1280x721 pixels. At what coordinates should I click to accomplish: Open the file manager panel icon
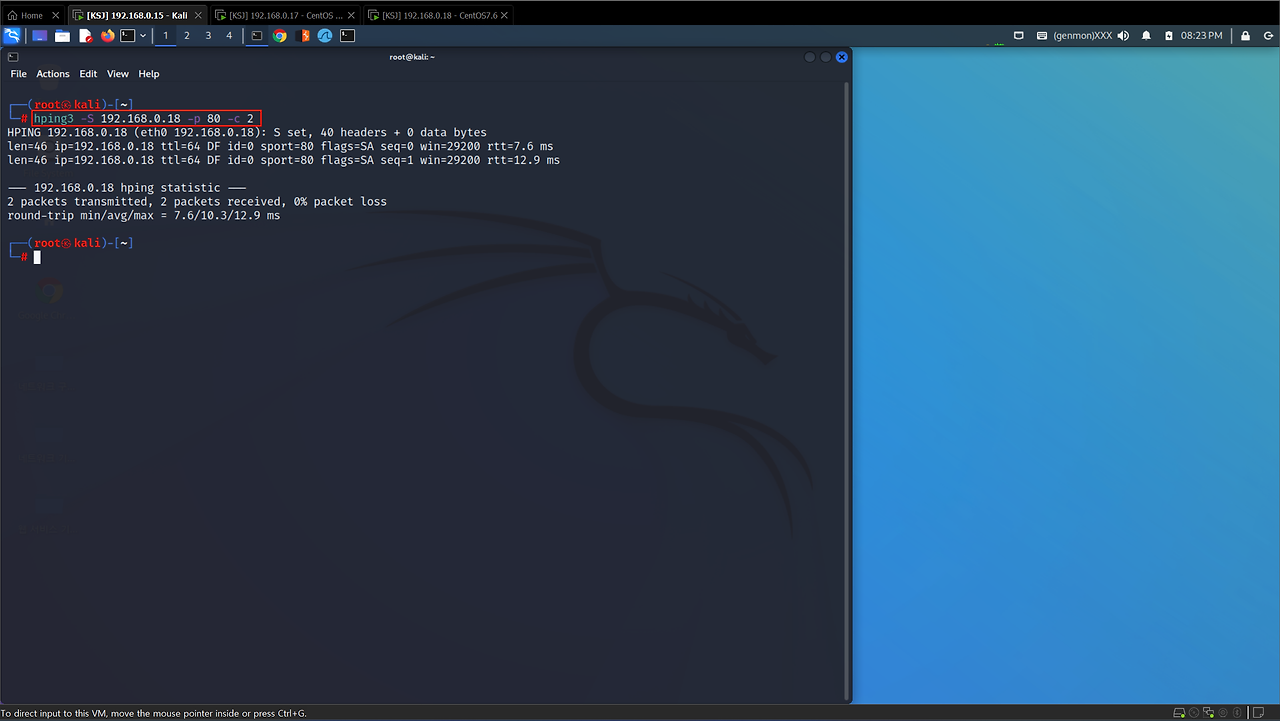click(62, 36)
